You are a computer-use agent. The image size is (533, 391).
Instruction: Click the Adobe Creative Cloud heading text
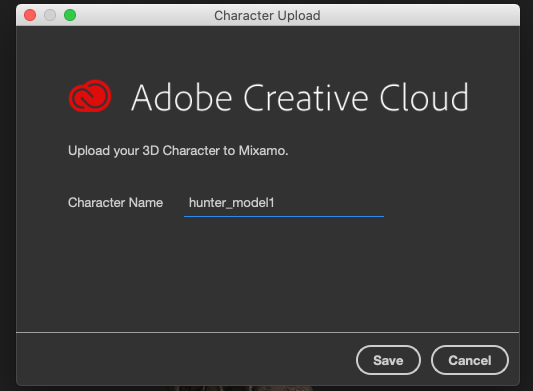tap(300, 98)
